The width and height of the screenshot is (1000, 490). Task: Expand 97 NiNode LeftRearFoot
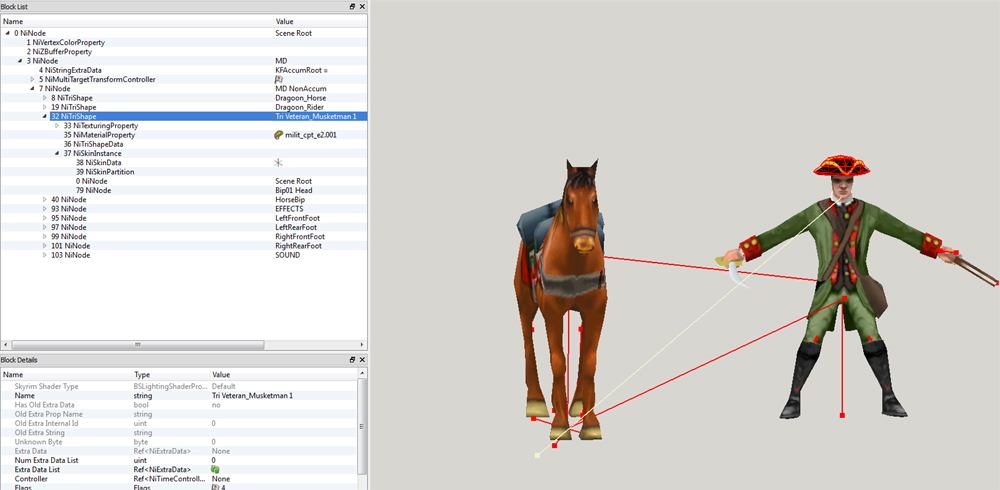(45, 227)
